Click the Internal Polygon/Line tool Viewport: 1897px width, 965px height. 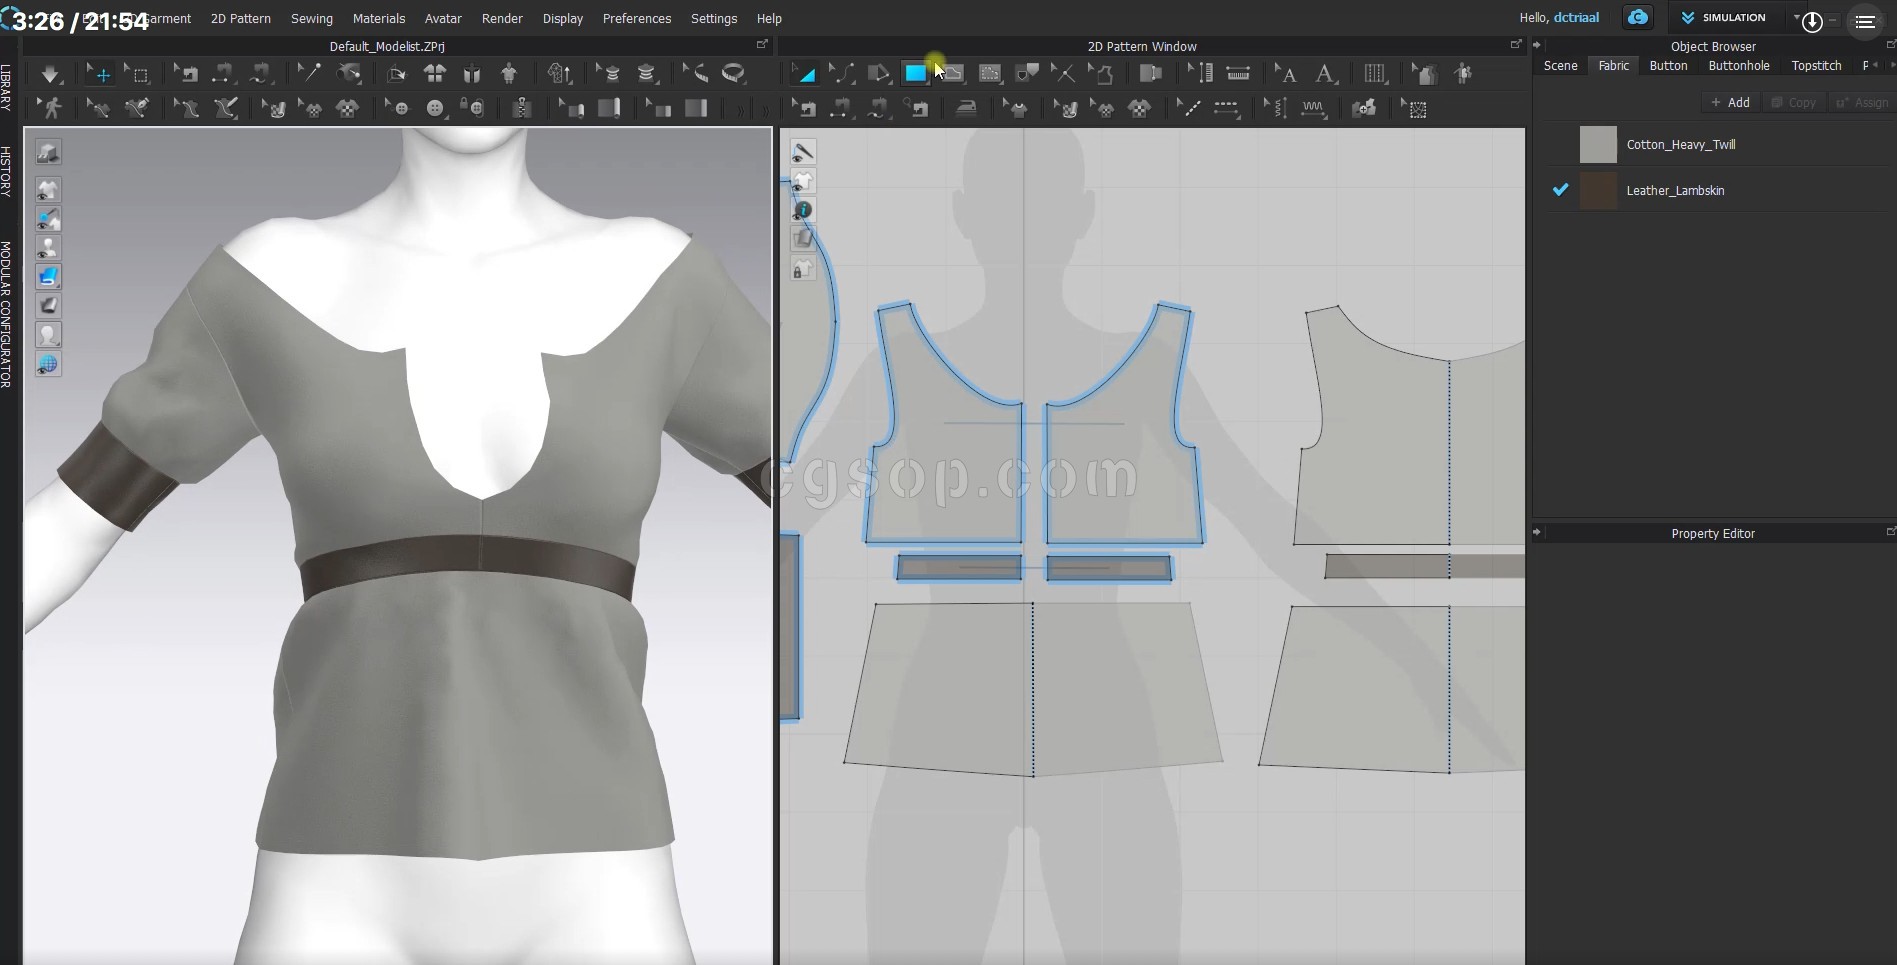click(x=952, y=73)
